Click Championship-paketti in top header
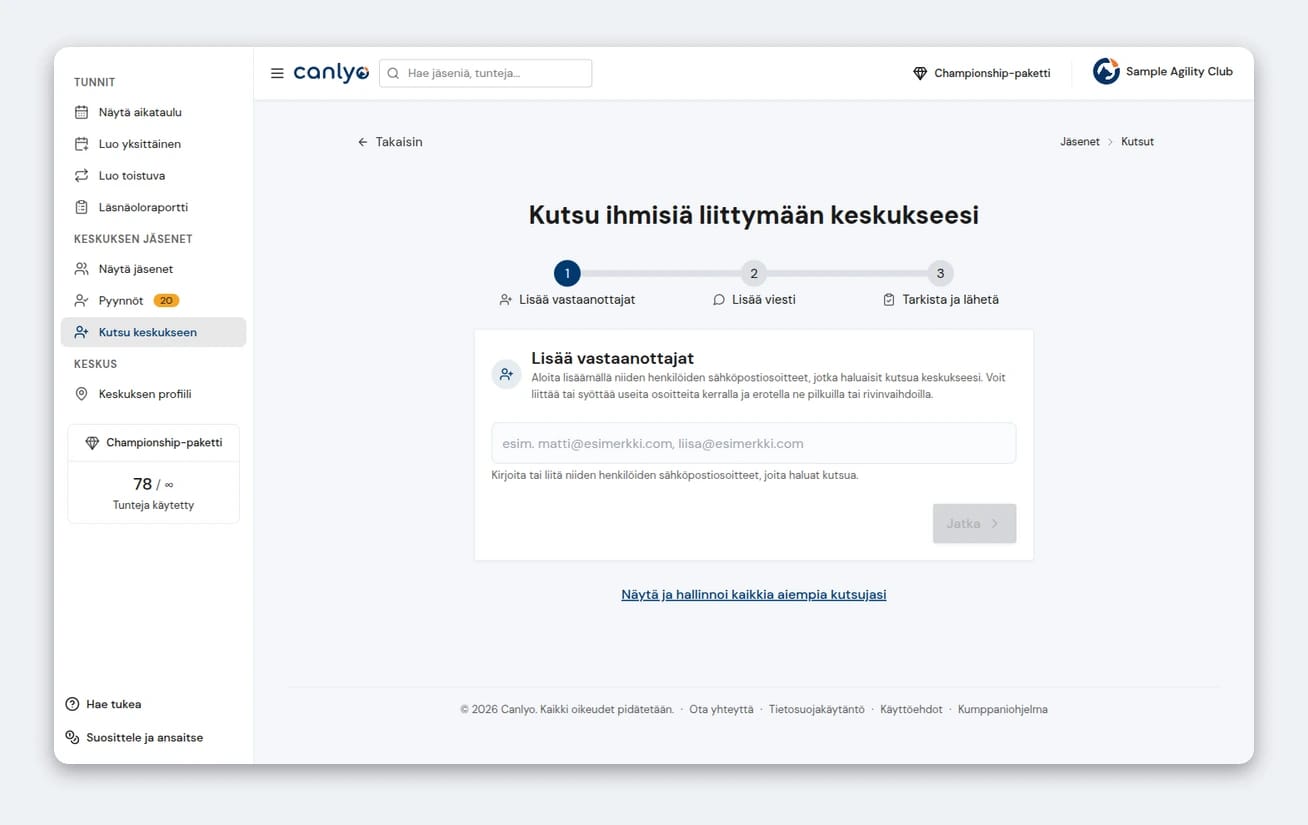The height and width of the screenshot is (825, 1308). point(982,73)
